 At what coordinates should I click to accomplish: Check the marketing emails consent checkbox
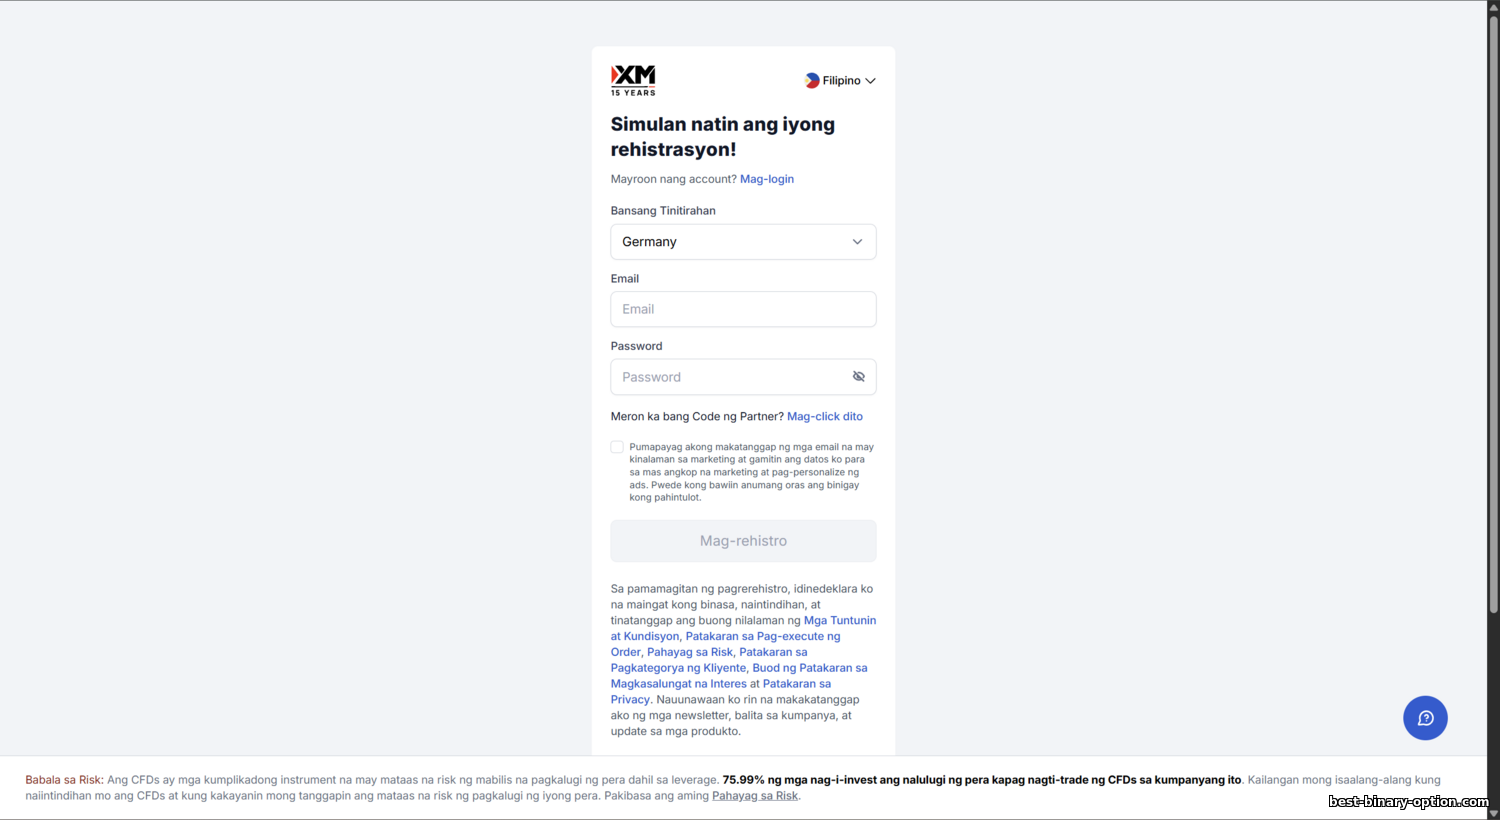(x=617, y=447)
